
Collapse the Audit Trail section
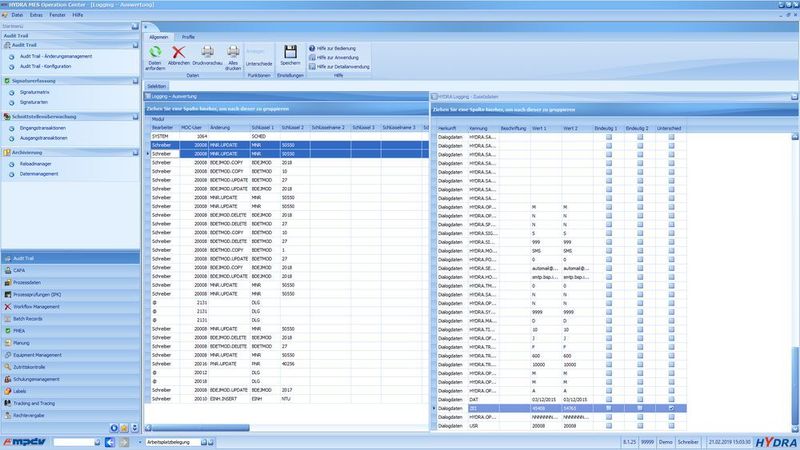135,45
